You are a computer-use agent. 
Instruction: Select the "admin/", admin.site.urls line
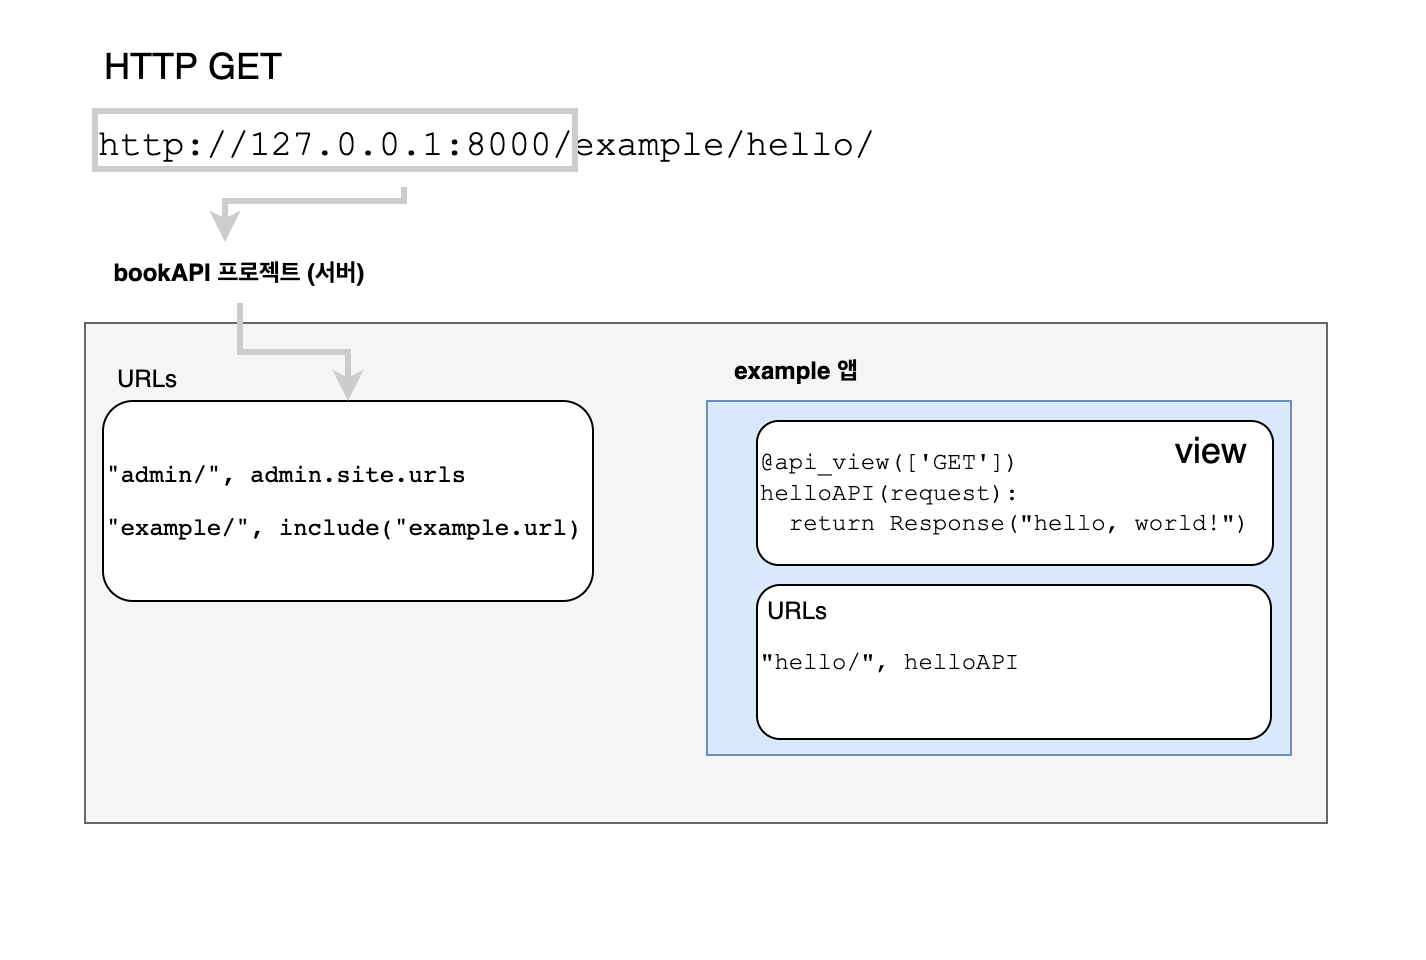coord(287,475)
